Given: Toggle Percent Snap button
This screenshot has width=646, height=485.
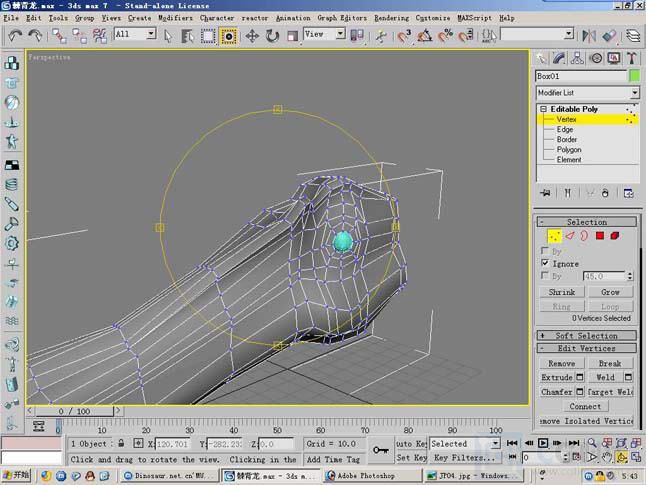Looking at the screenshot, I should [445, 36].
